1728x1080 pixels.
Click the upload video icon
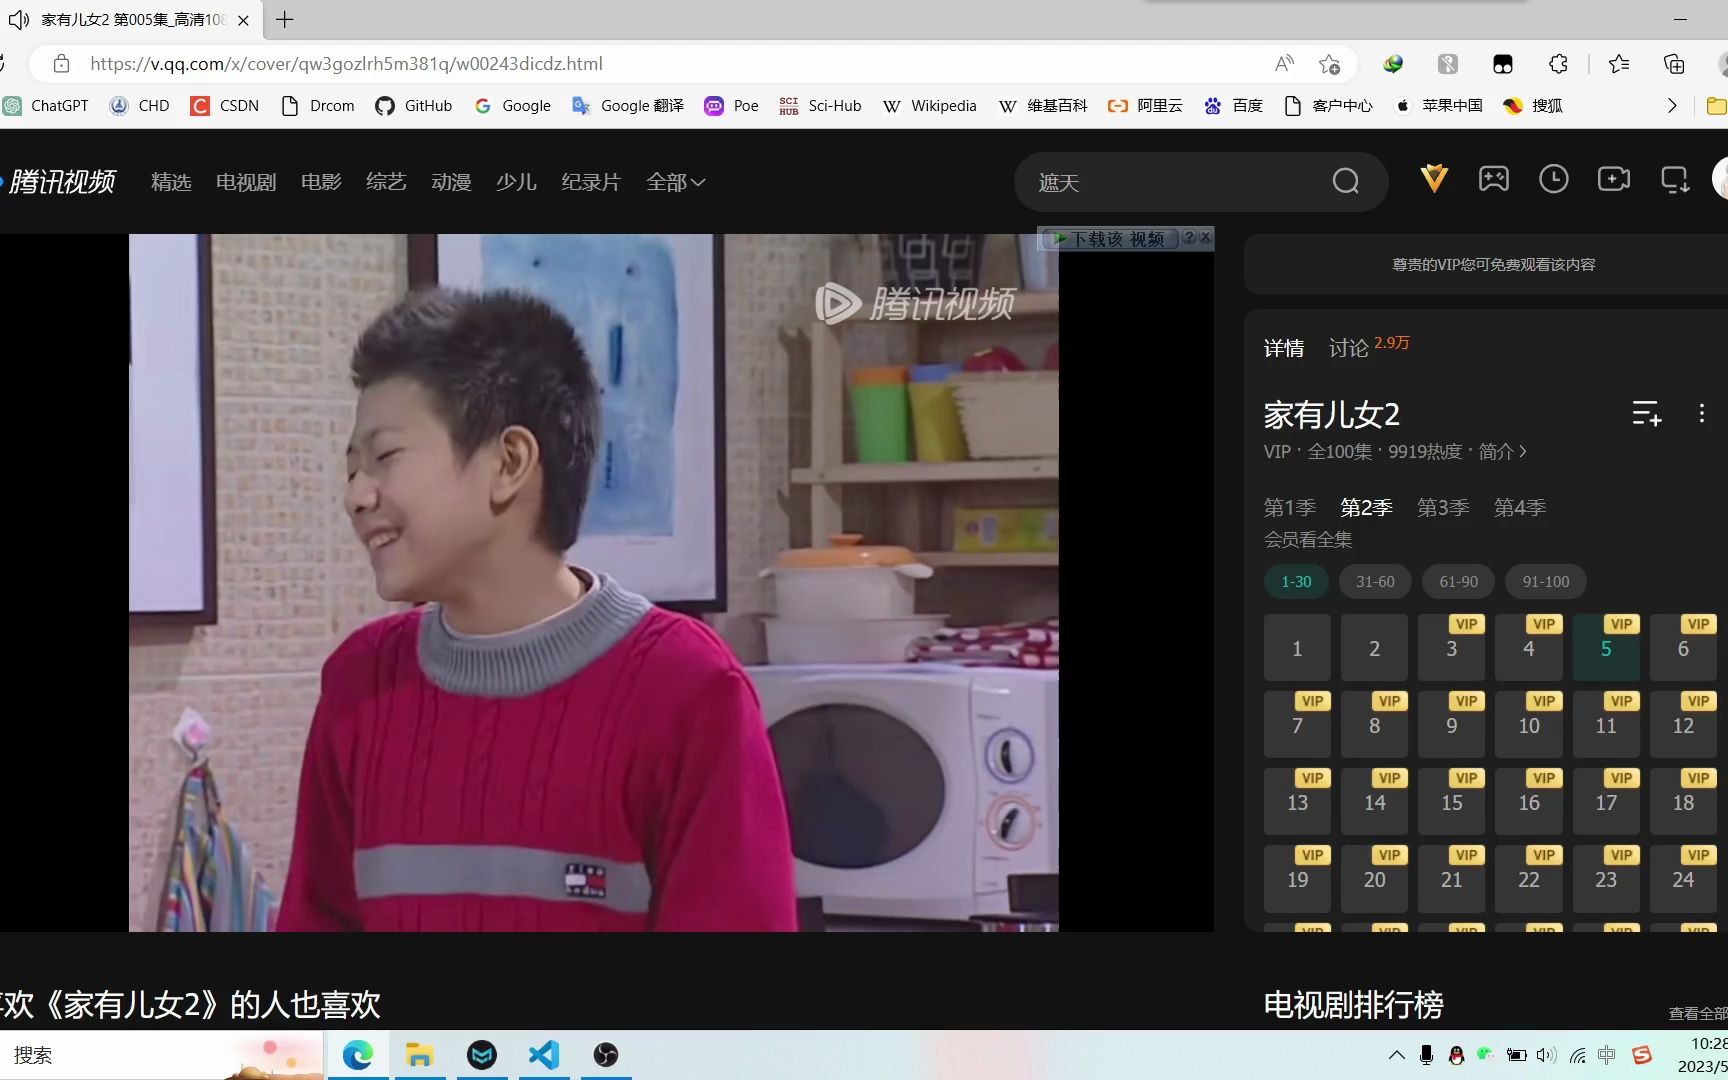tap(1613, 179)
